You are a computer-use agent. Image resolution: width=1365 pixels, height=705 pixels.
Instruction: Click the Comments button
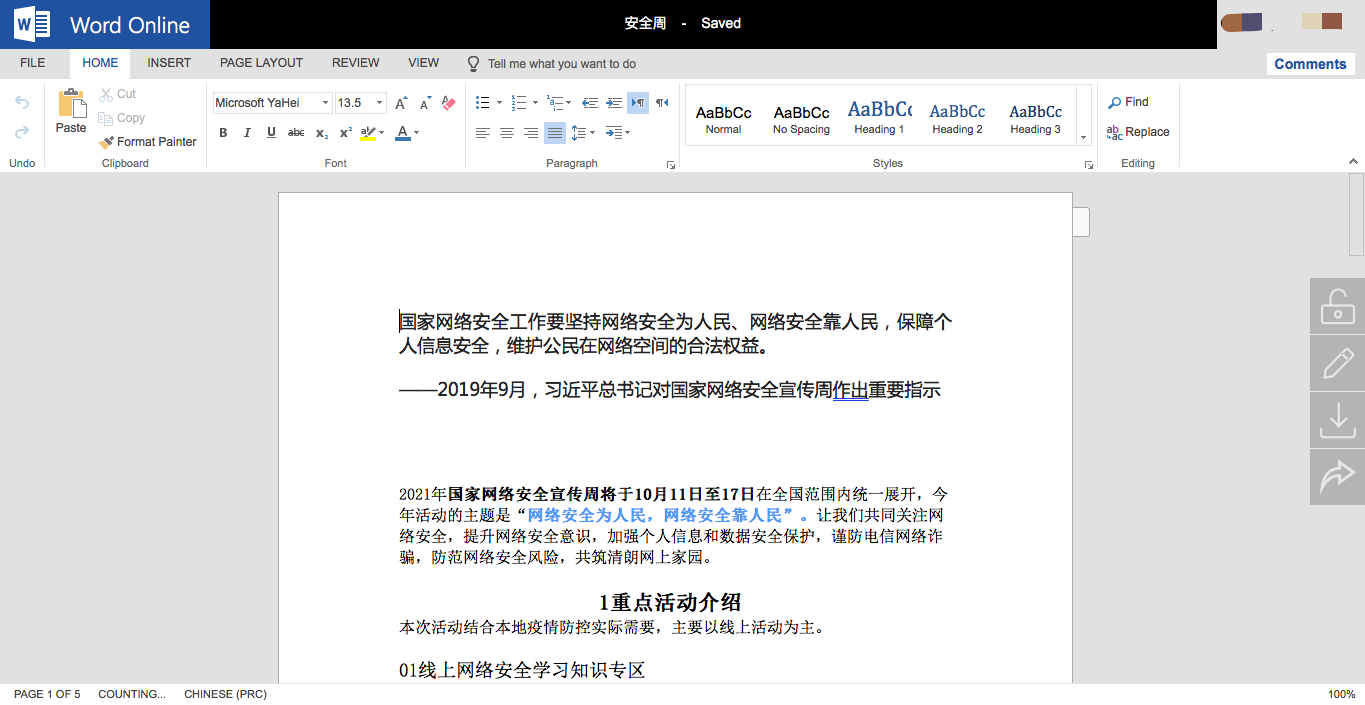tap(1310, 64)
